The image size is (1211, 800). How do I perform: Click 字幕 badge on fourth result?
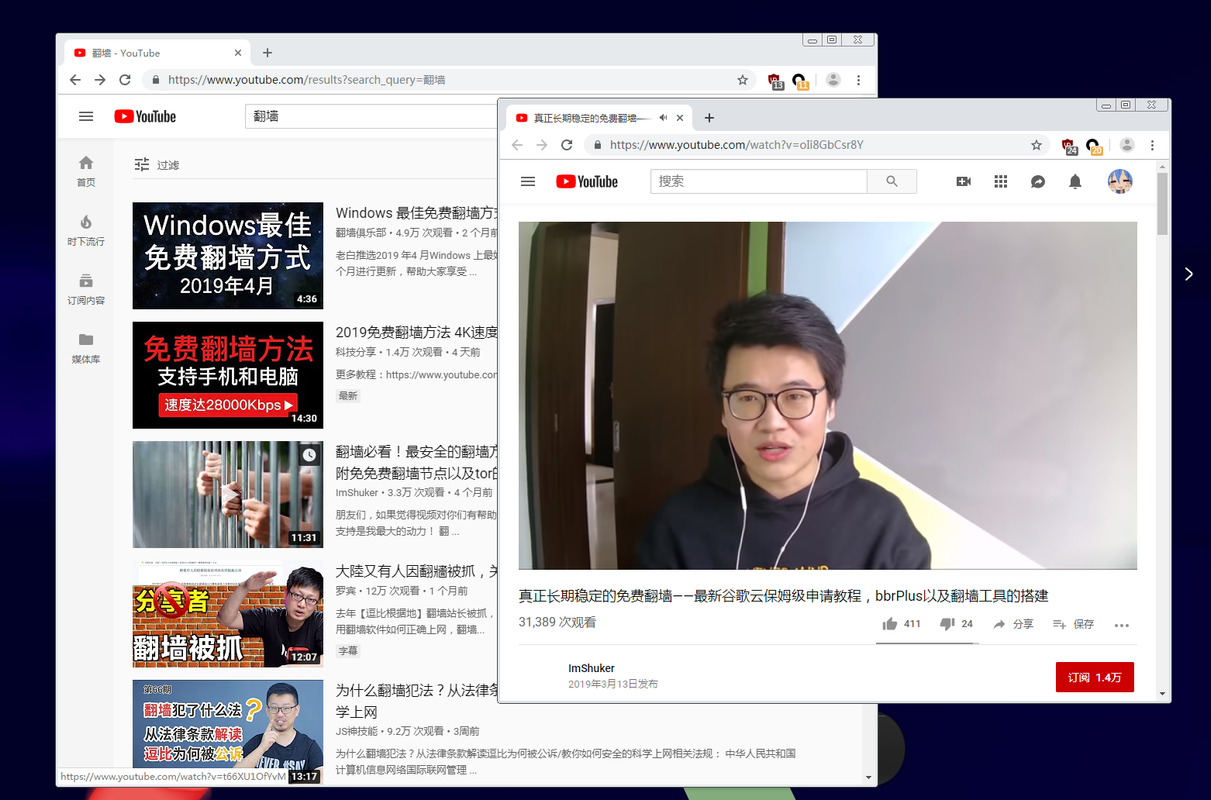tap(348, 651)
